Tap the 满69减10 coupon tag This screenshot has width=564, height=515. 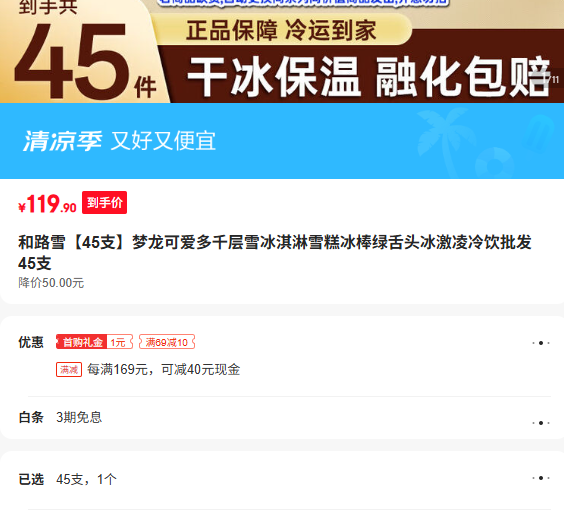(167, 342)
